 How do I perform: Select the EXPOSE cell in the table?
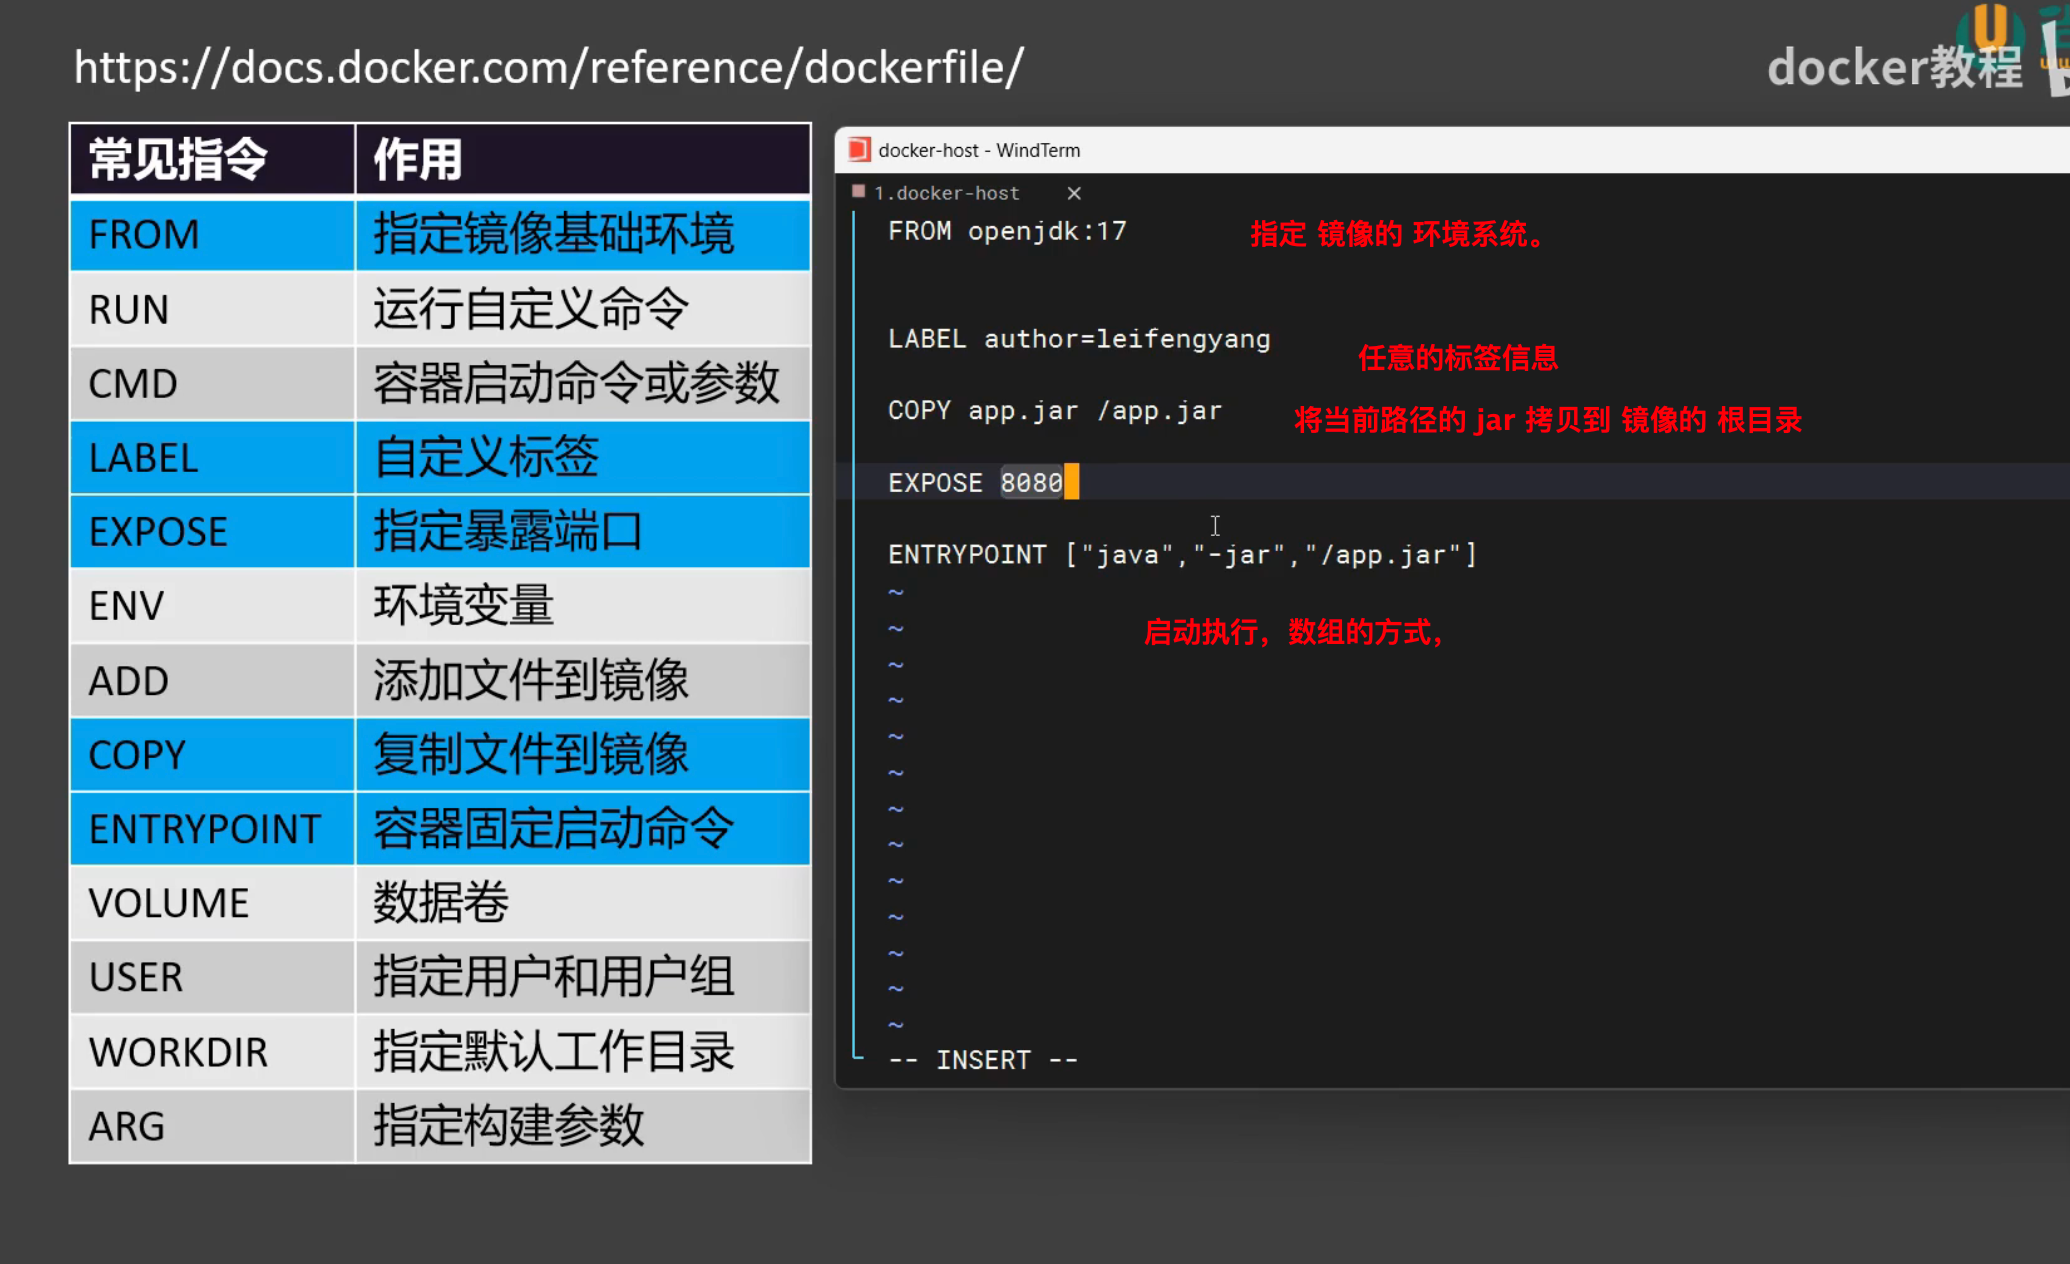click(x=212, y=532)
